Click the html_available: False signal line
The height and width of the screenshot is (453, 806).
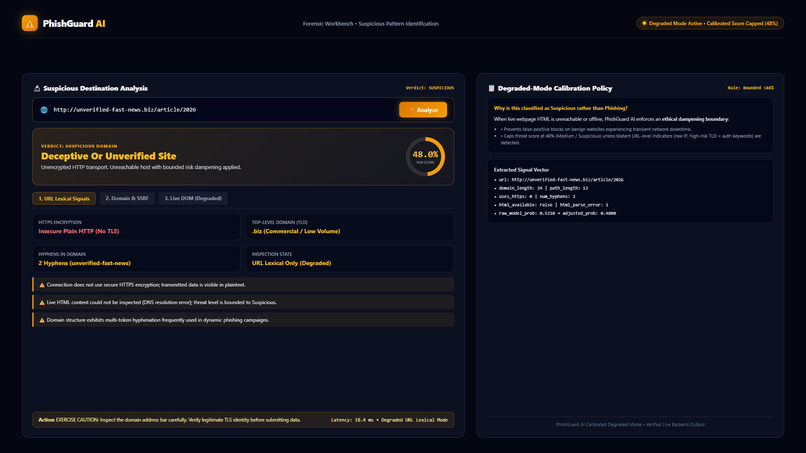(553, 205)
